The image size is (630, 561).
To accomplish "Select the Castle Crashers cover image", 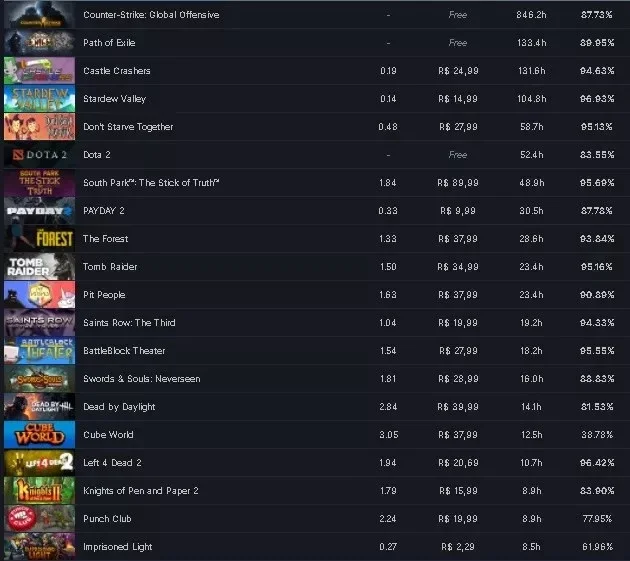I will (x=39, y=71).
